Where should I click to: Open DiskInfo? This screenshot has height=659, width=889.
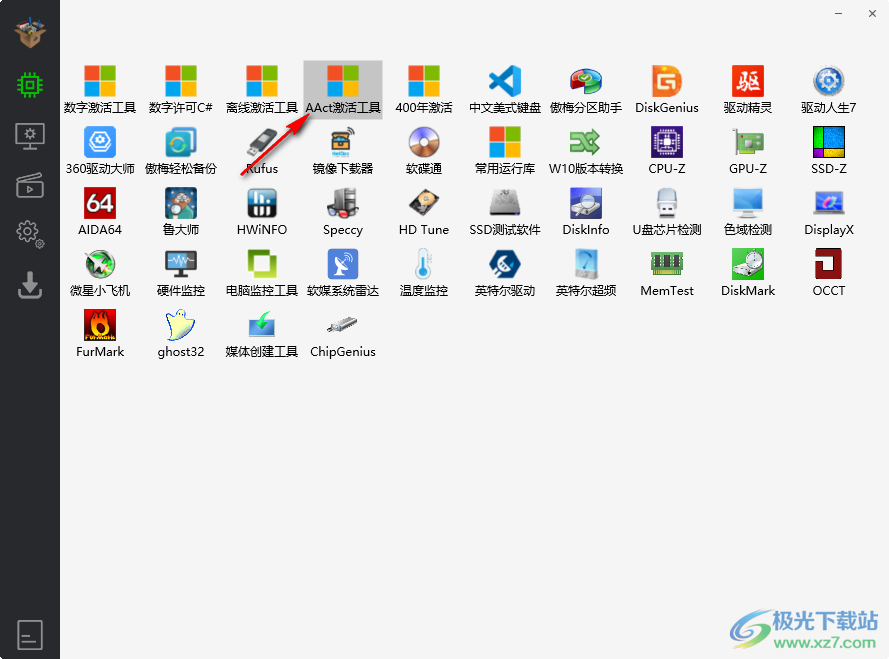point(586,212)
